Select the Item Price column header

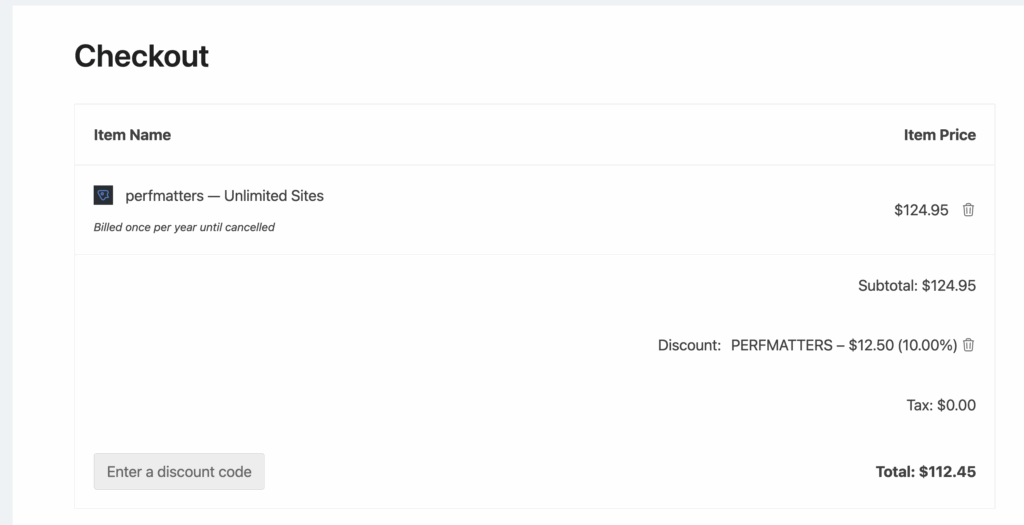[x=939, y=135]
